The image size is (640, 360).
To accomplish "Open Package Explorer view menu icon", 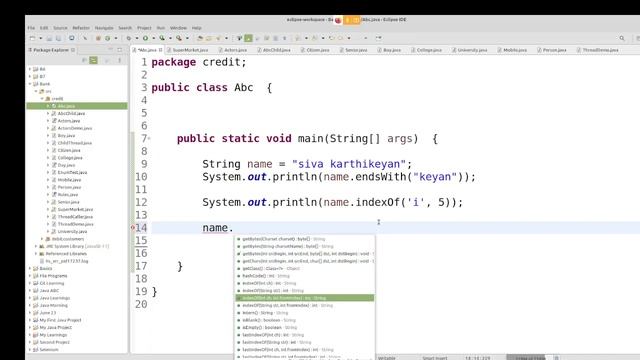I will pyautogui.click(x=120, y=60).
